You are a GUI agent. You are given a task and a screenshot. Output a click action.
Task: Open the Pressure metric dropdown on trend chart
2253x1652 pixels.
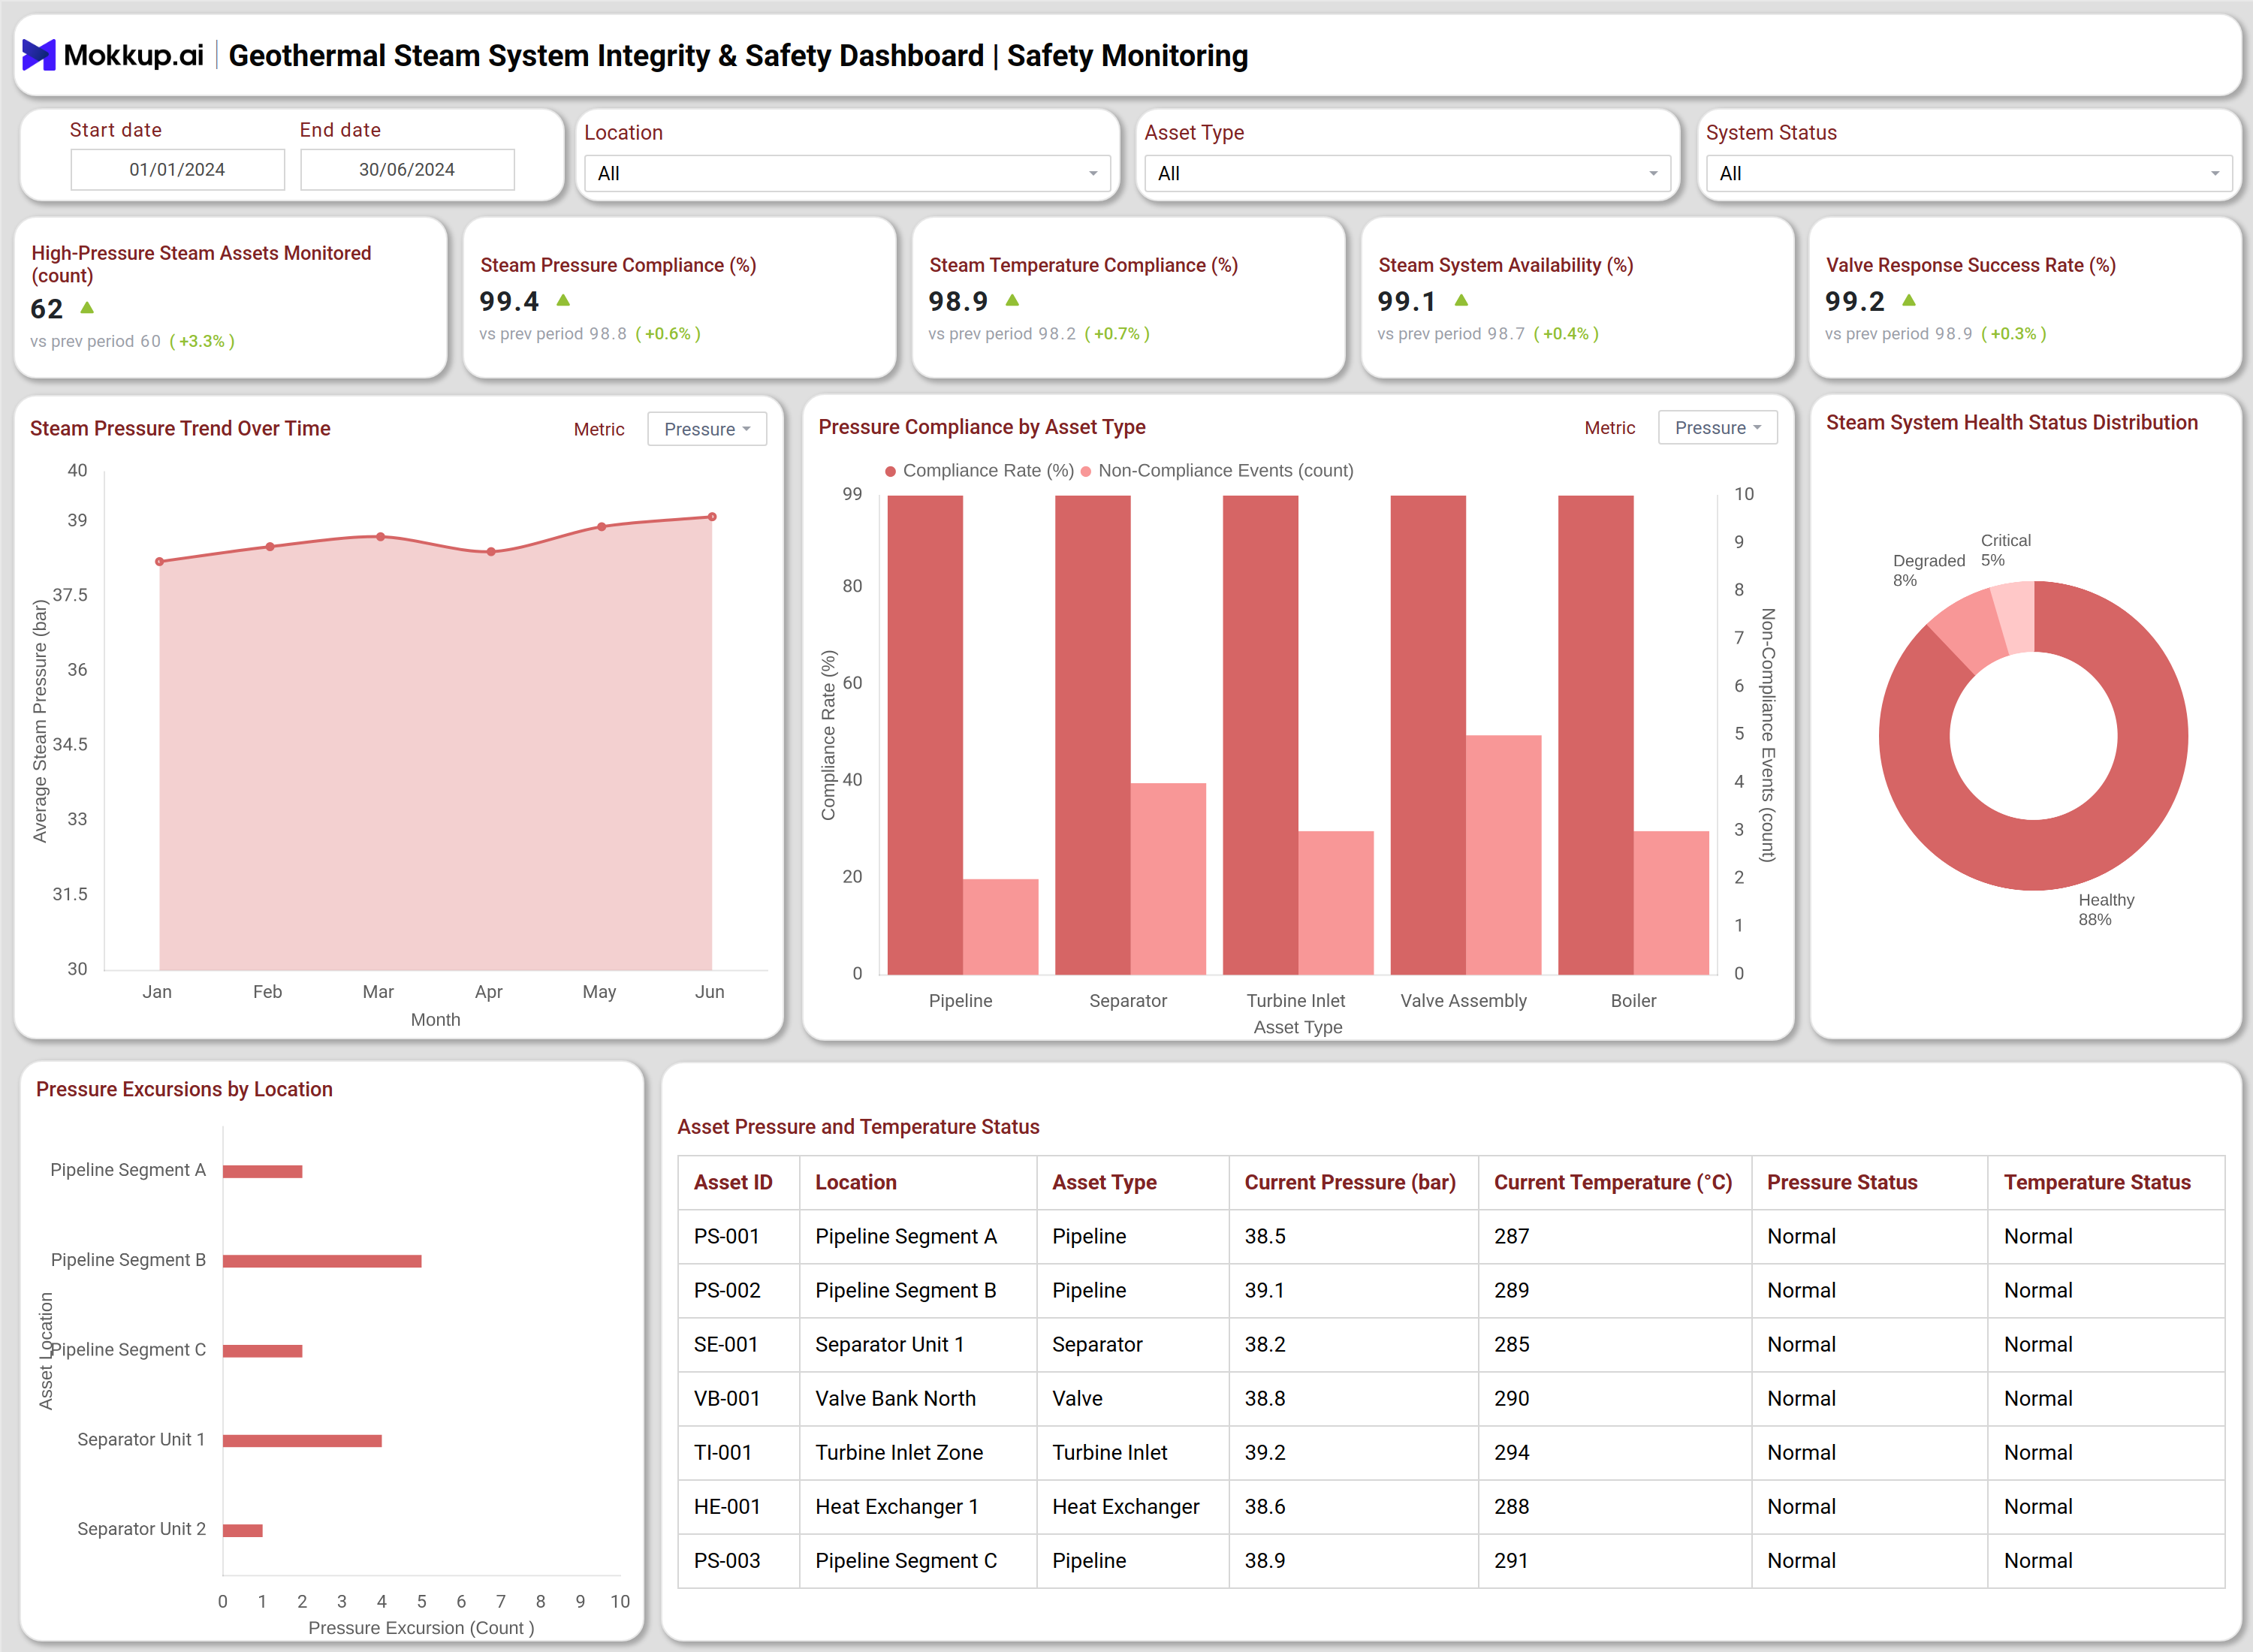pos(707,429)
